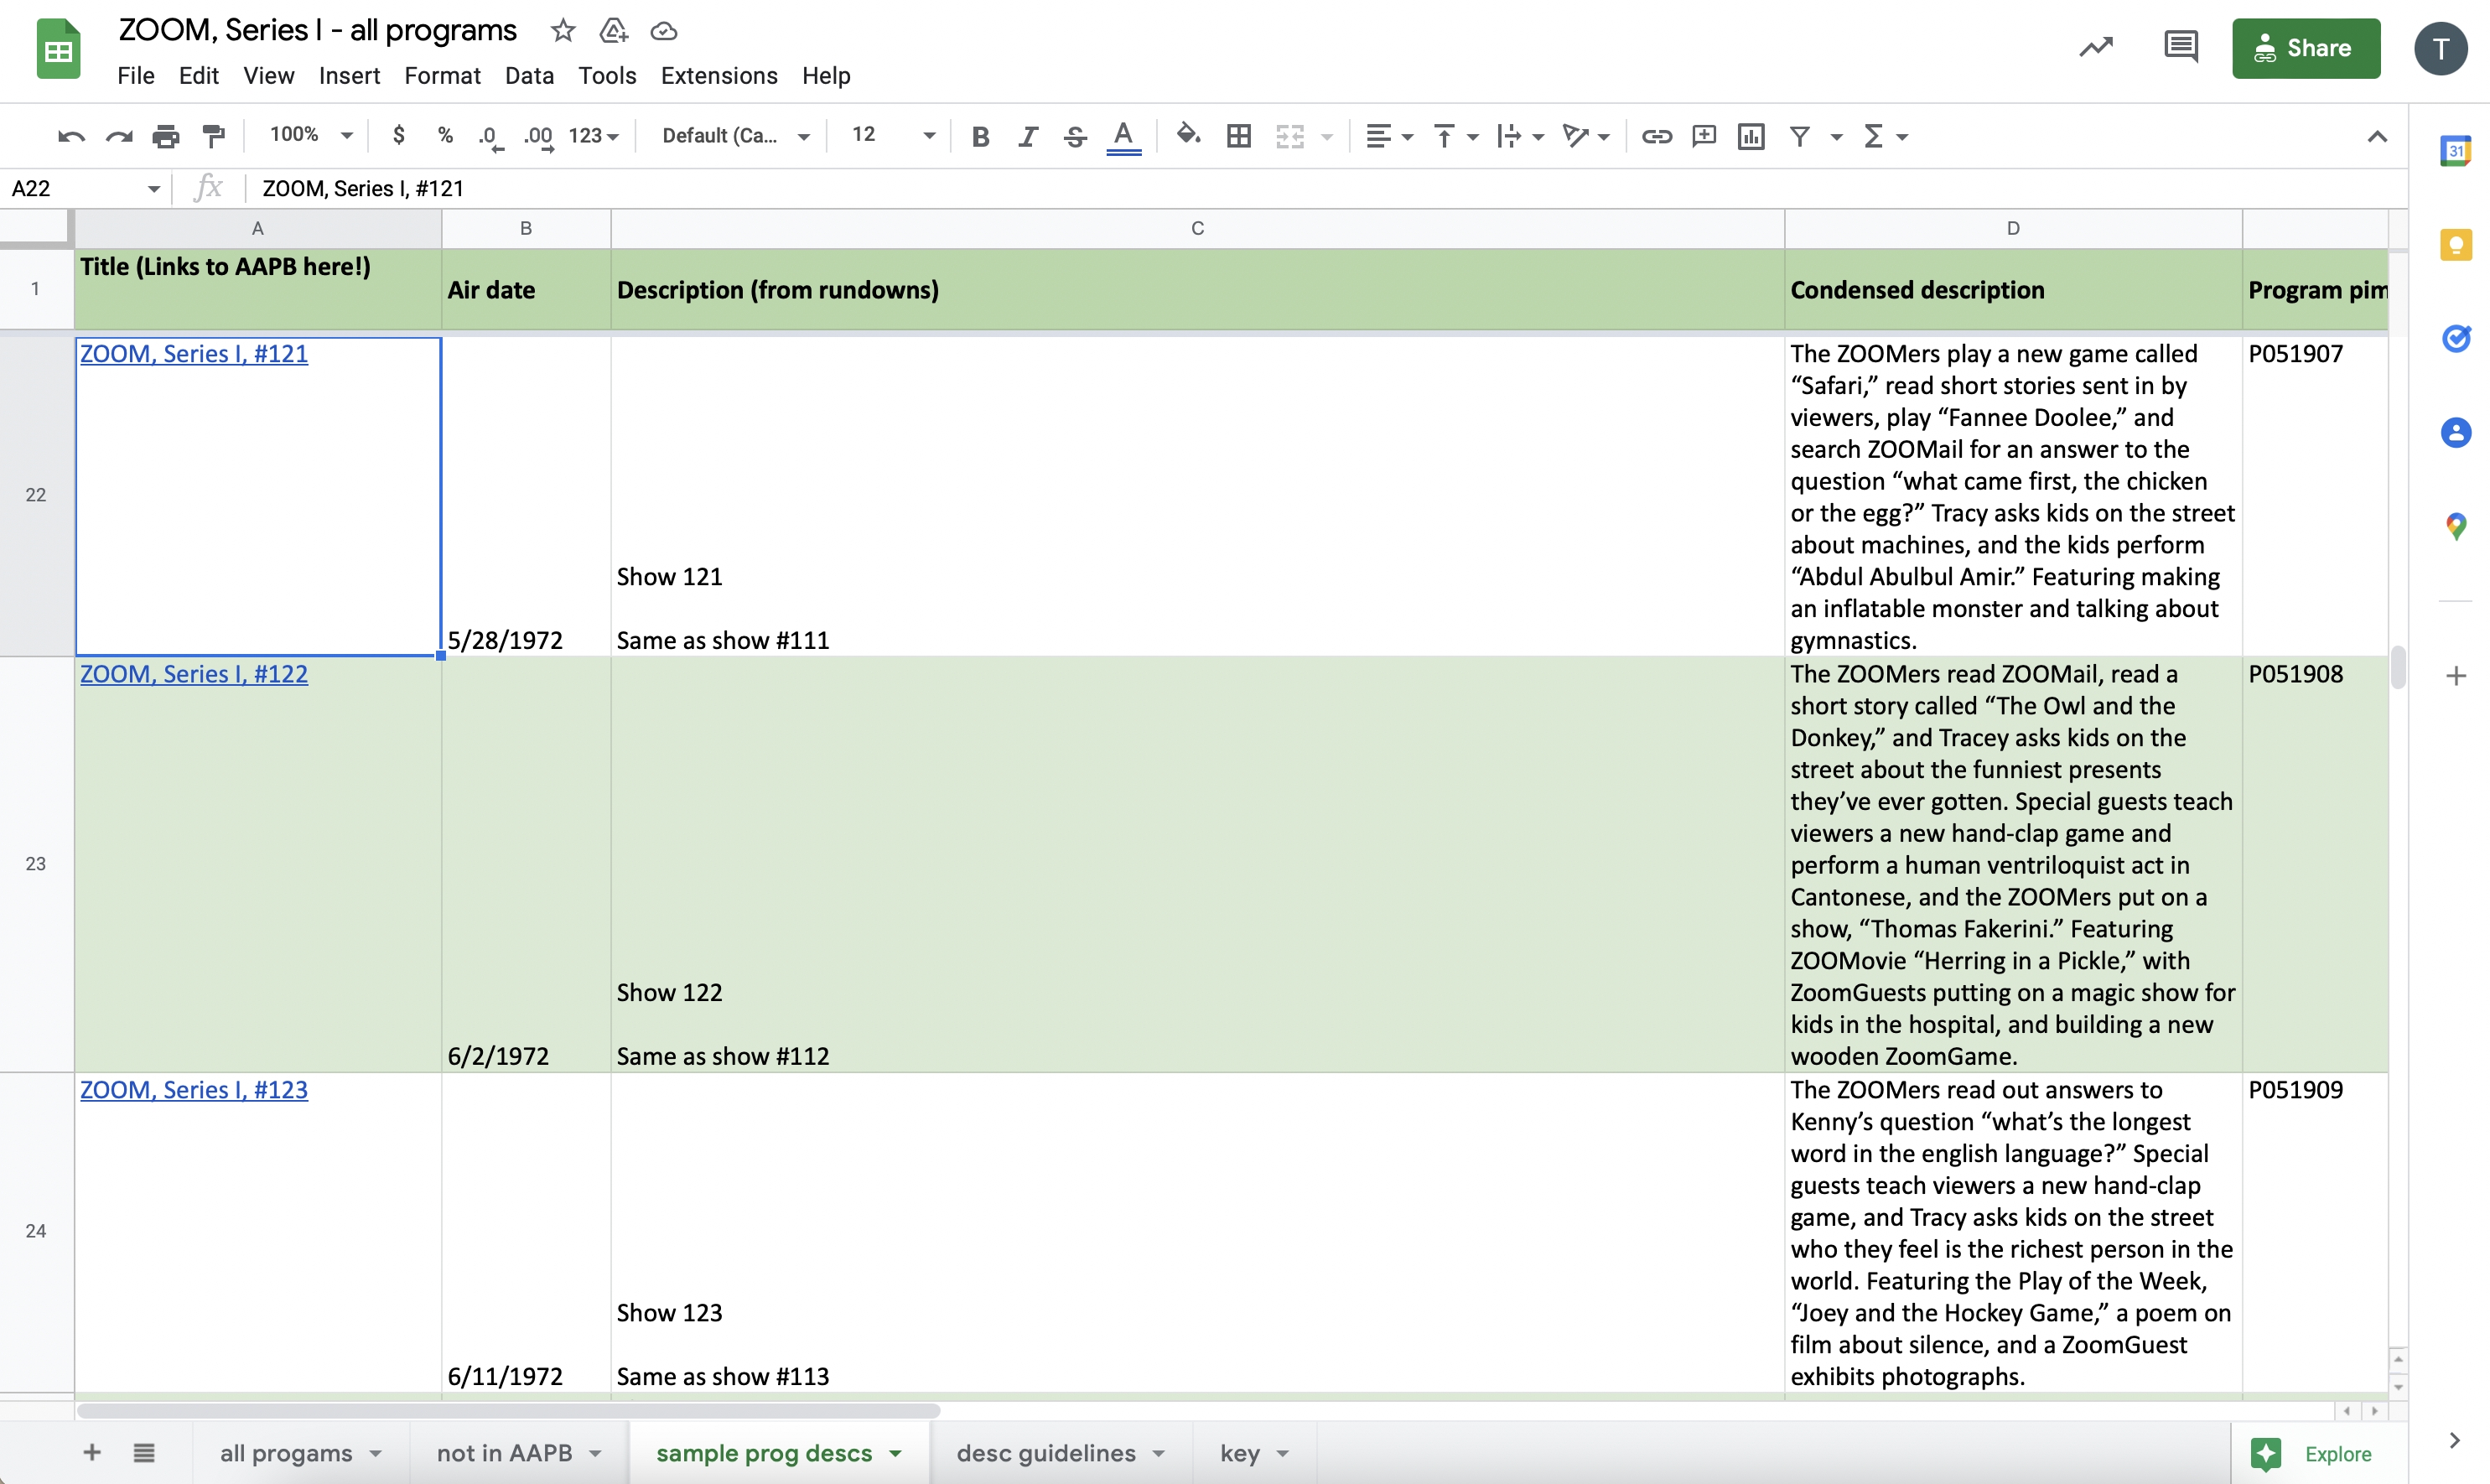
Task: Click the print icon
Action: pyautogui.click(x=166, y=136)
